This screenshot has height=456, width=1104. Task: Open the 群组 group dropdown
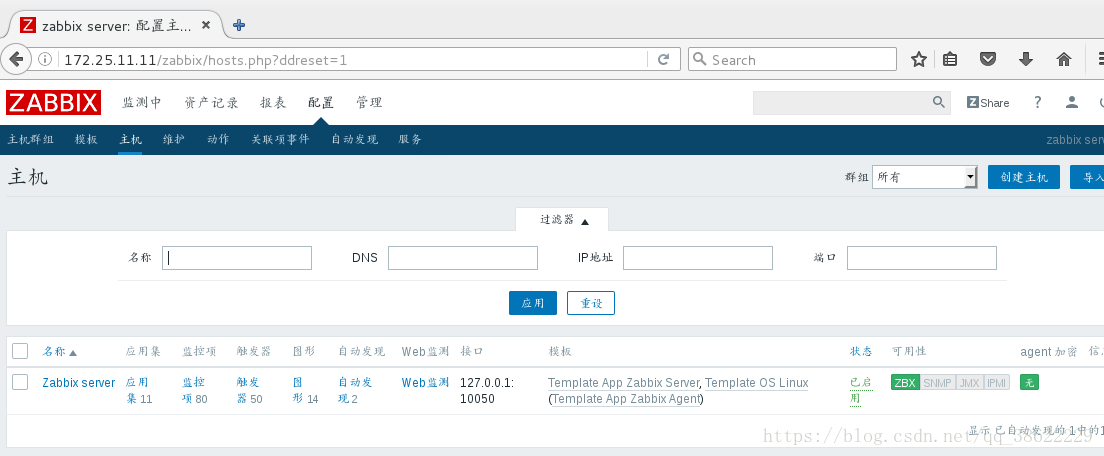924,177
